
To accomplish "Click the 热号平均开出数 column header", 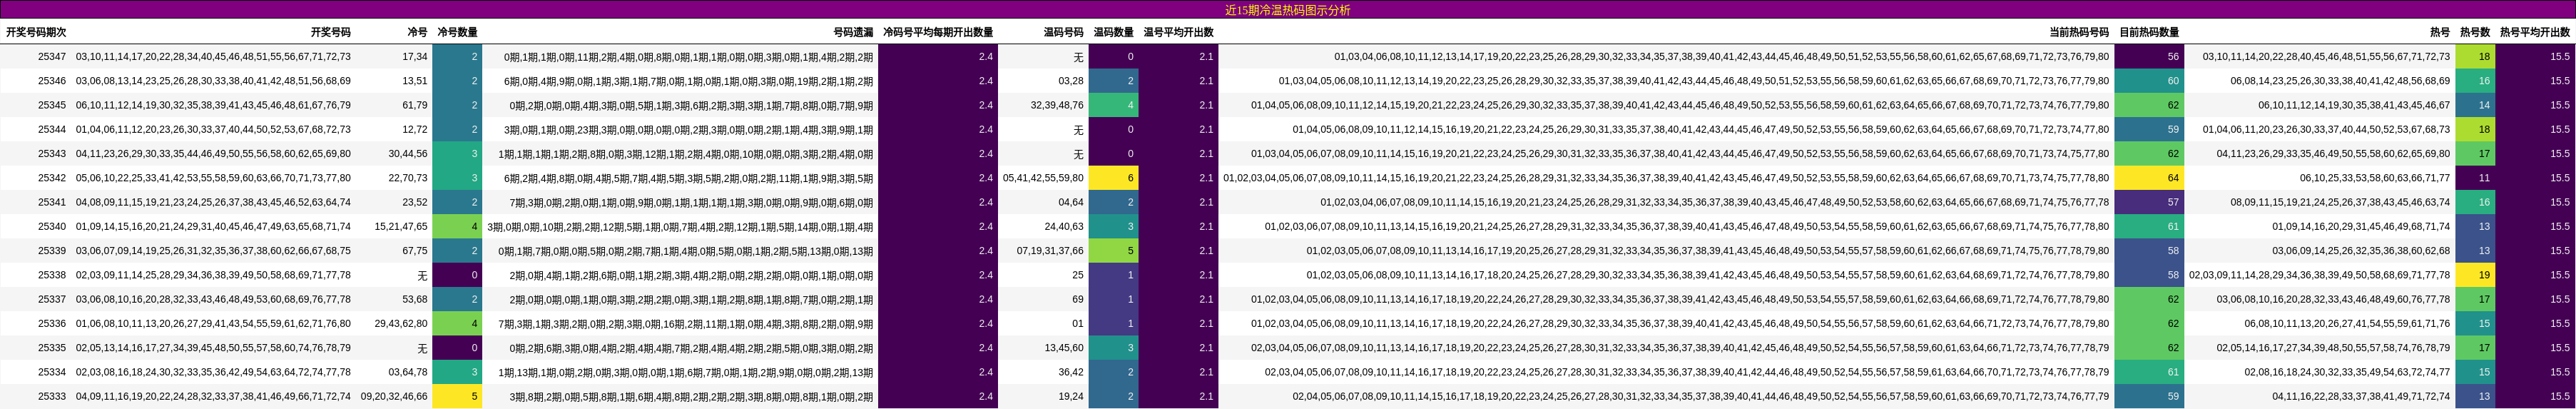I will tap(2535, 32).
